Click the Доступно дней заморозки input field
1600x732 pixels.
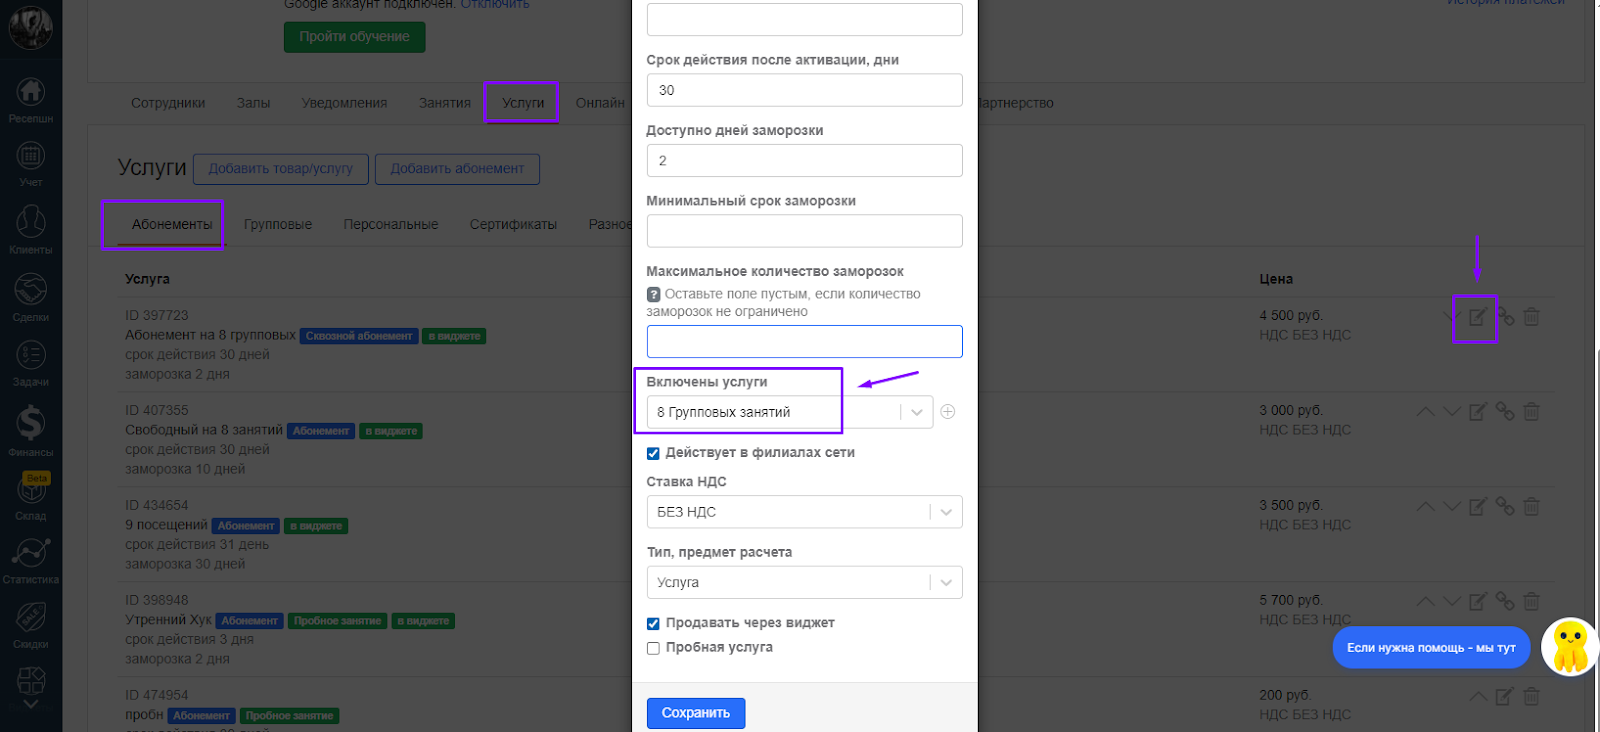tap(804, 161)
